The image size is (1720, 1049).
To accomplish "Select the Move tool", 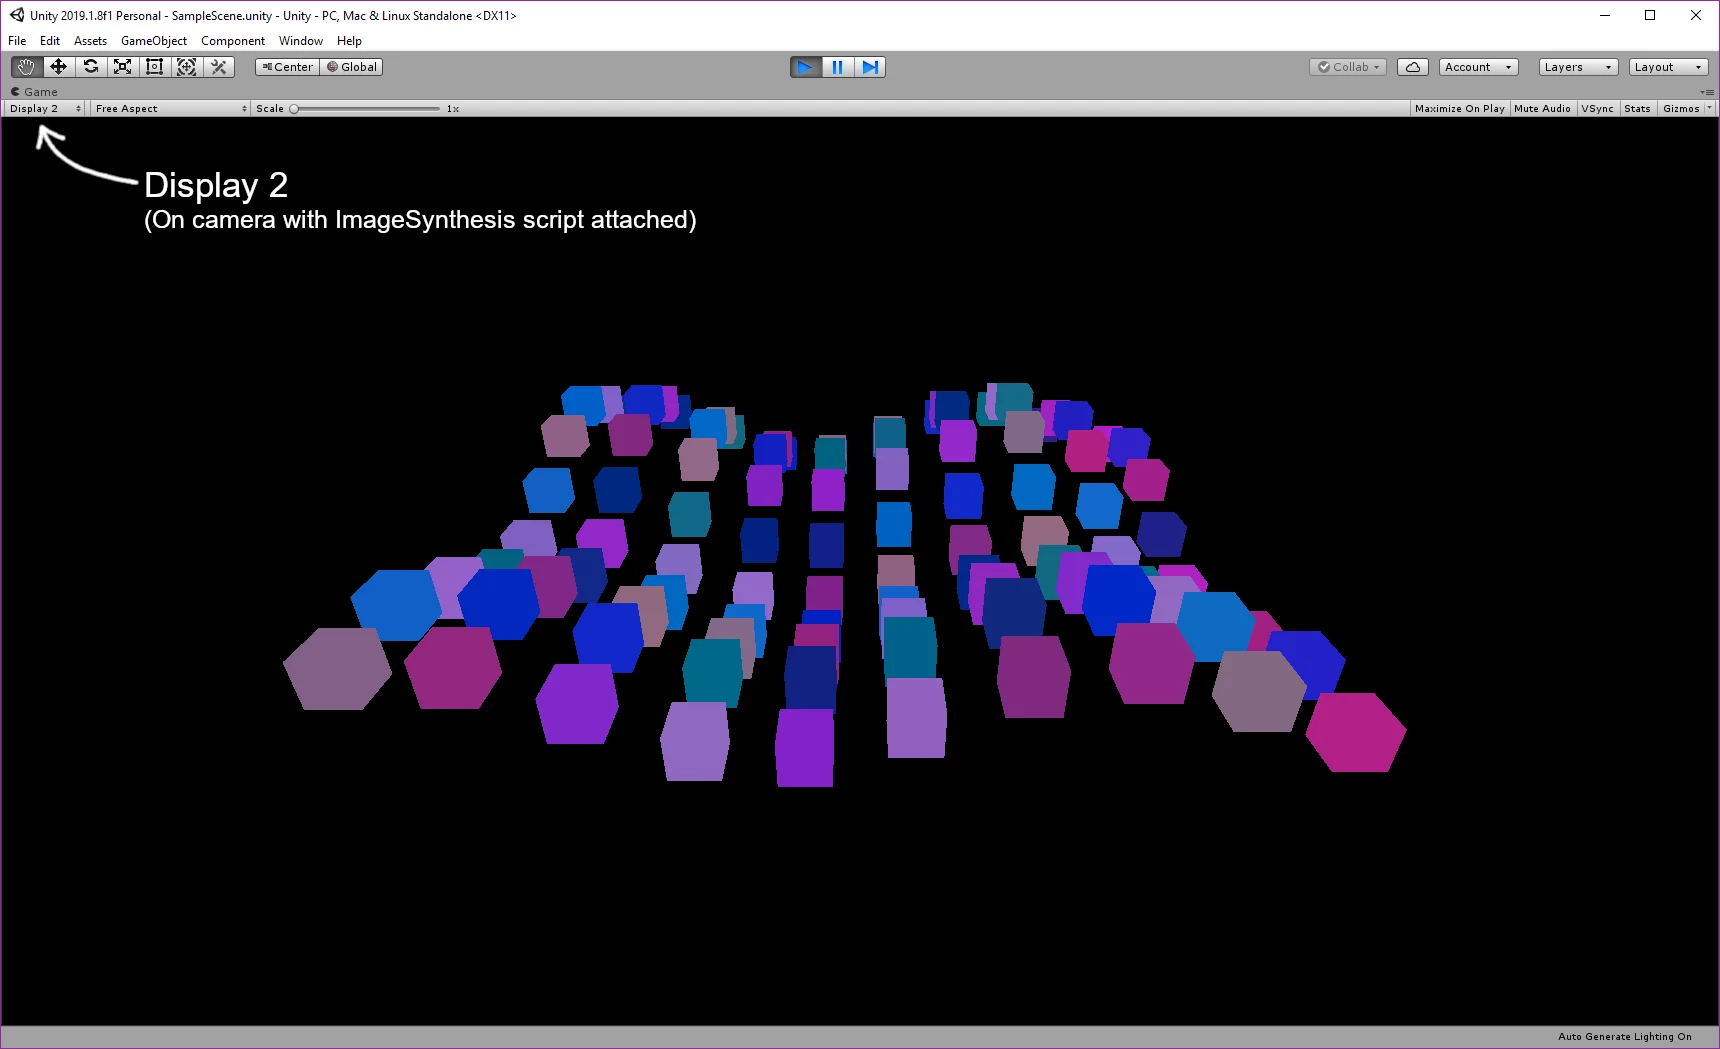I will click(58, 67).
